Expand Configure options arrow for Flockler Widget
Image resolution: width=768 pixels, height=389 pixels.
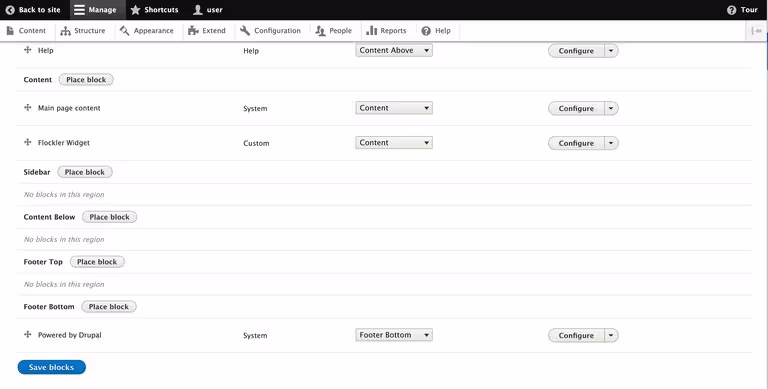[611, 143]
